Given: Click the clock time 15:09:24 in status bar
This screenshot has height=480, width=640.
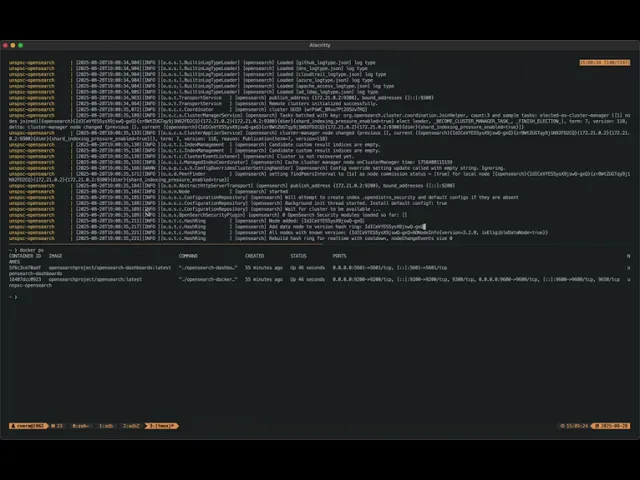Looking at the screenshot, I should [574, 426].
